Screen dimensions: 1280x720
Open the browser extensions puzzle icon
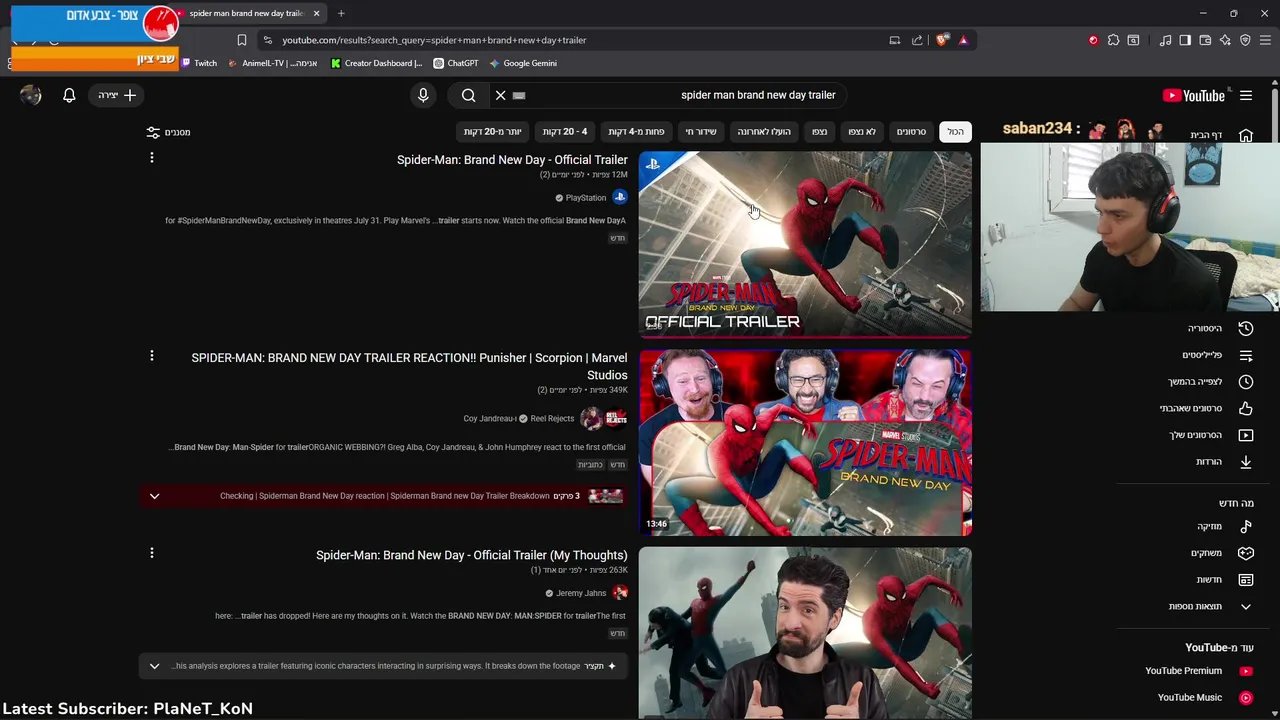1113,40
